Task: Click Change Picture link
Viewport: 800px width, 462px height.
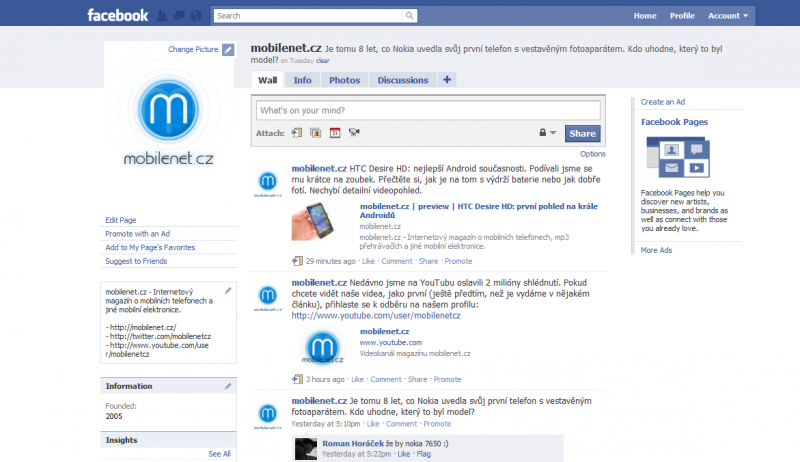Action: [193, 49]
